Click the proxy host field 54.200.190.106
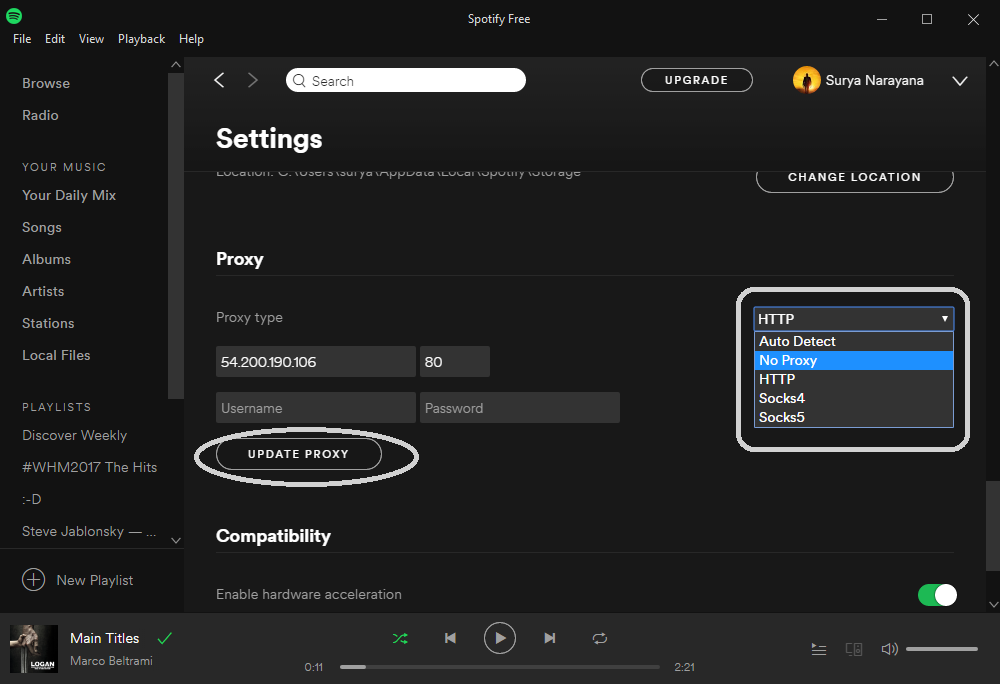The height and width of the screenshot is (684, 1000). coord(316,361)
